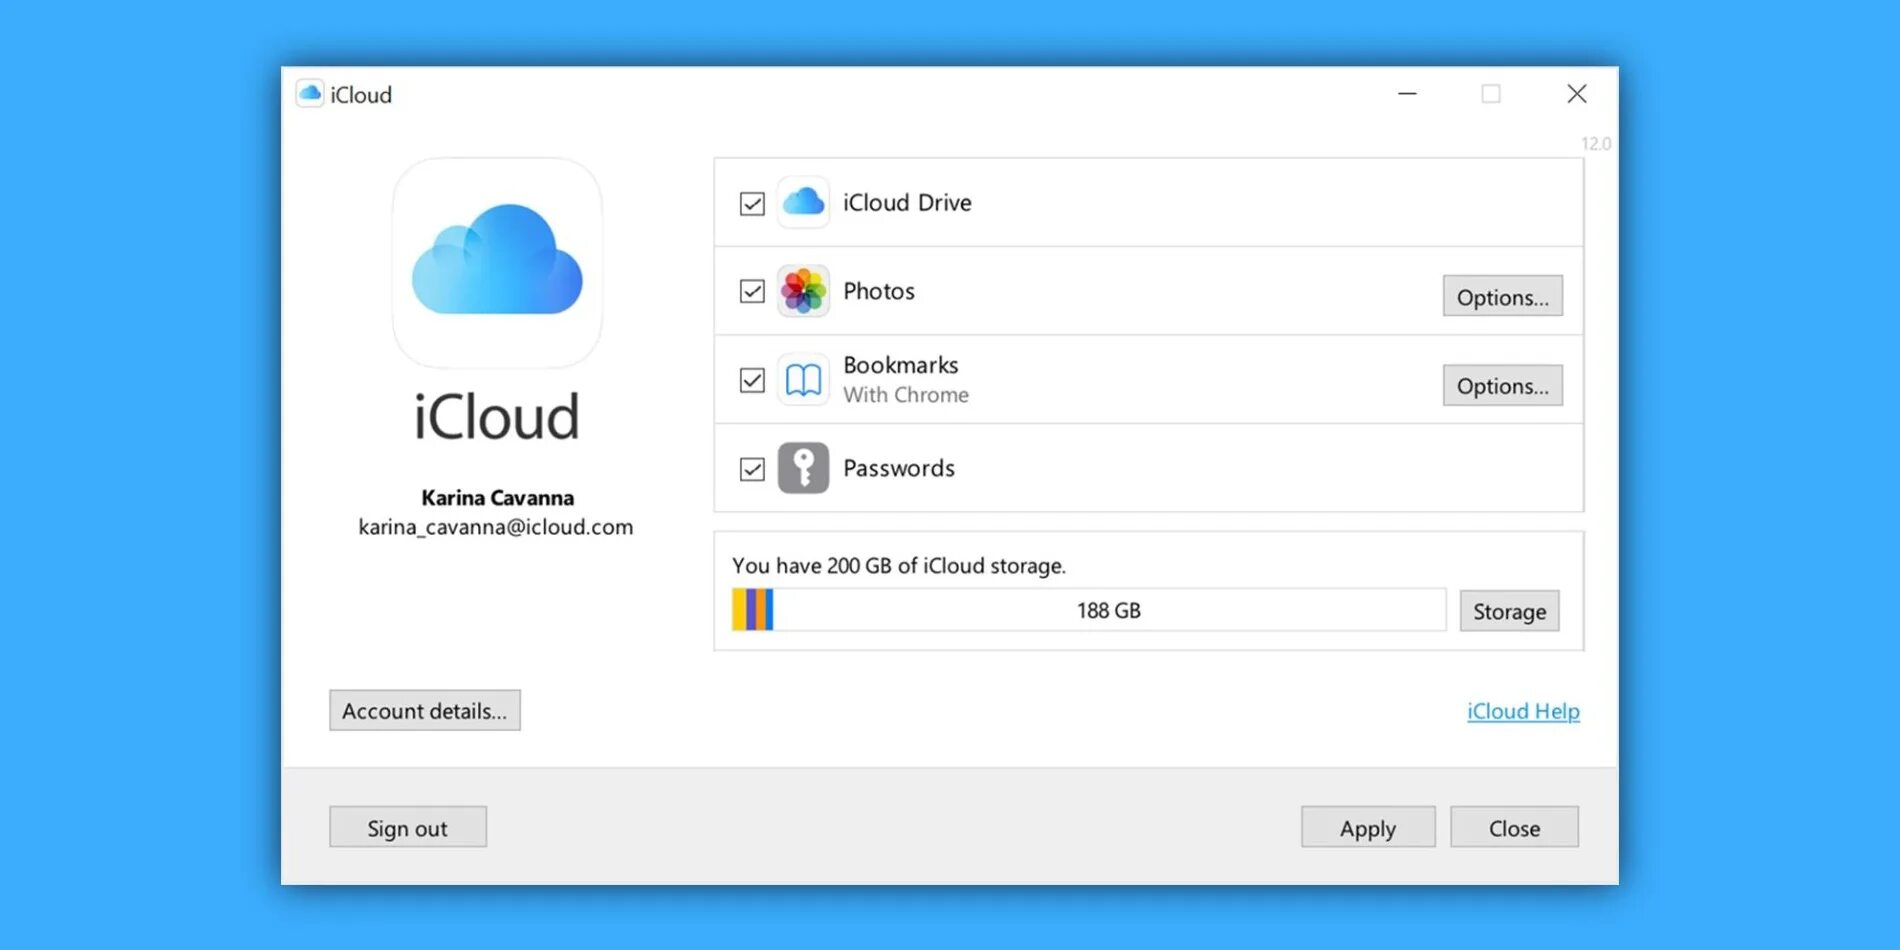1900x950 pixels.
Task: Click the version number 12.0
Action: [1596, 143]
